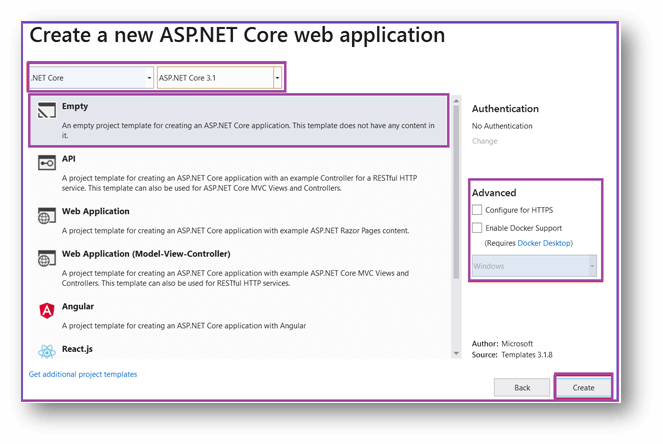Click the Angular logo icon

47,311
